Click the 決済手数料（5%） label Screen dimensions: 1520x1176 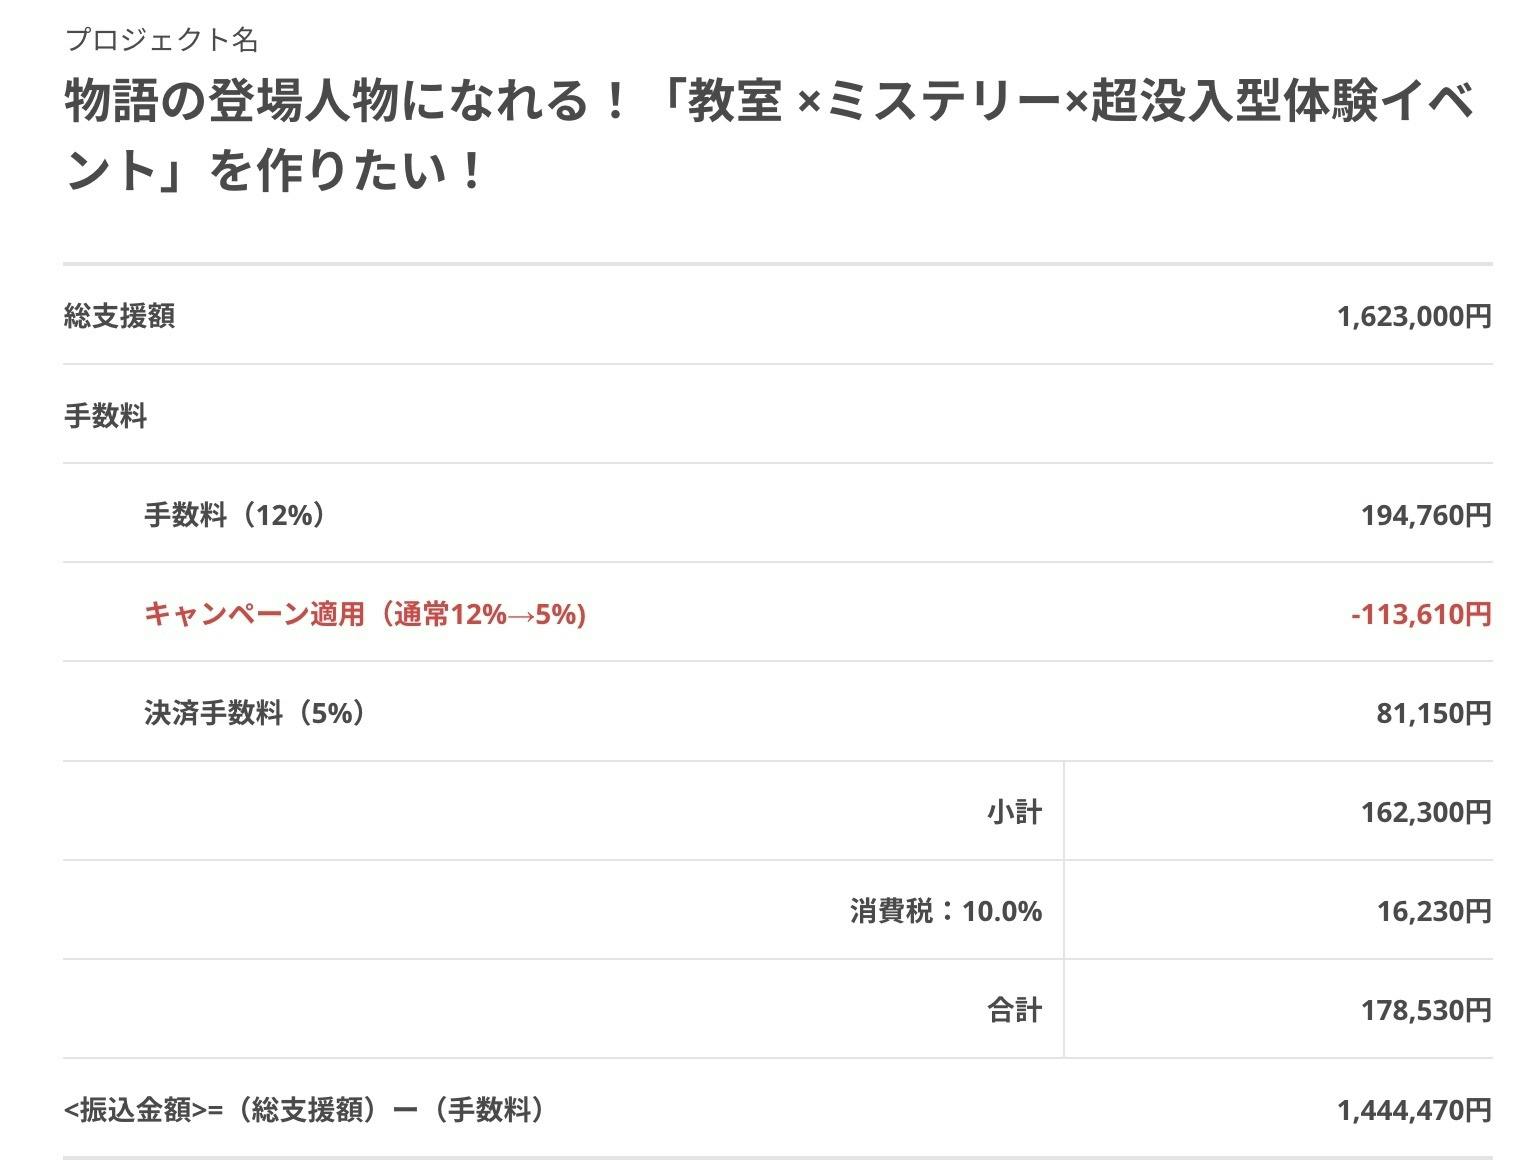coord(256,713)
